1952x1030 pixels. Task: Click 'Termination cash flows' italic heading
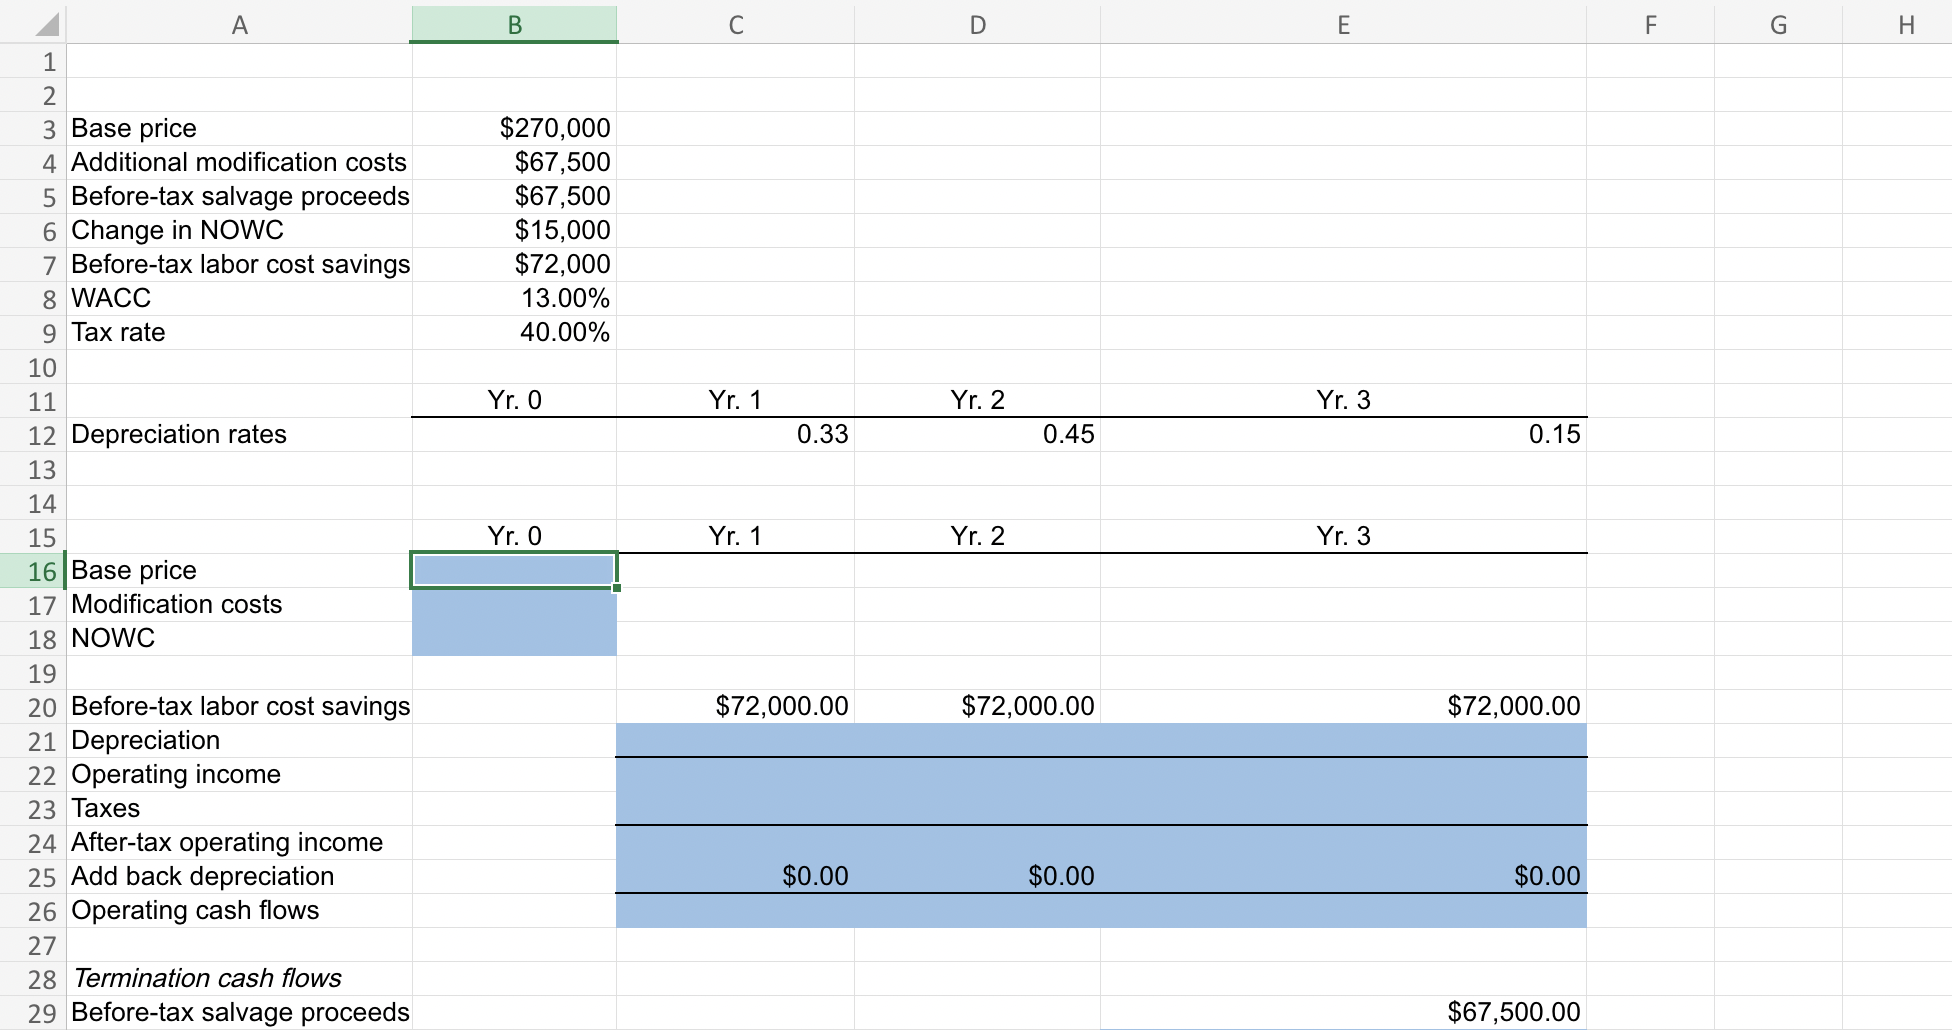coord(207,978)
